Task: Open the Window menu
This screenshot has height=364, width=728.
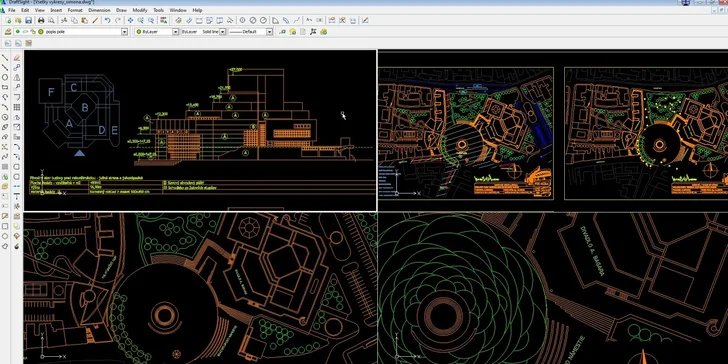Action: (178, 10)
